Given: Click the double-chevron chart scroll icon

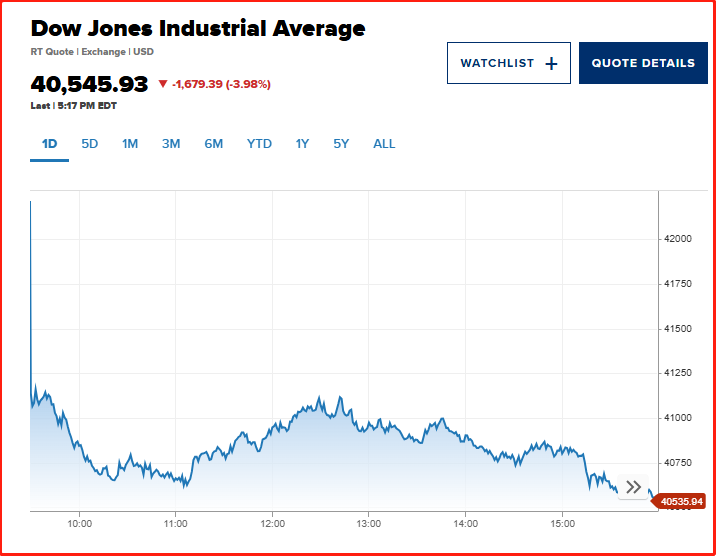Looking at the screenshot, I should (x=633, y=487).
